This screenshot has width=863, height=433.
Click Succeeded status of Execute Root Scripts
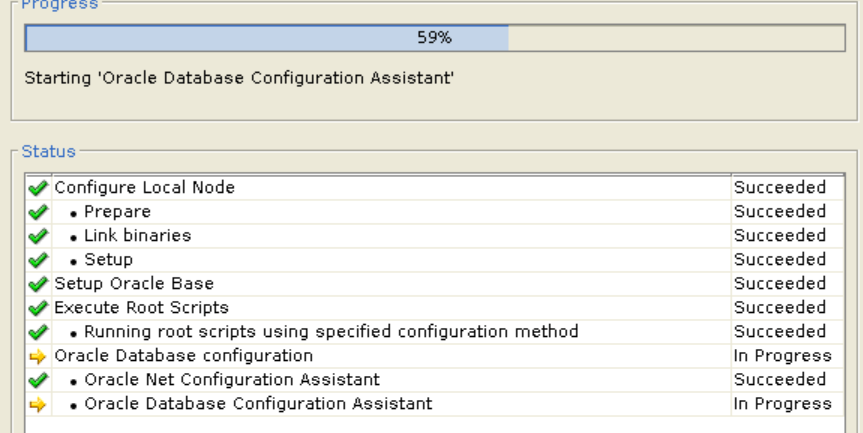(780, 308)
